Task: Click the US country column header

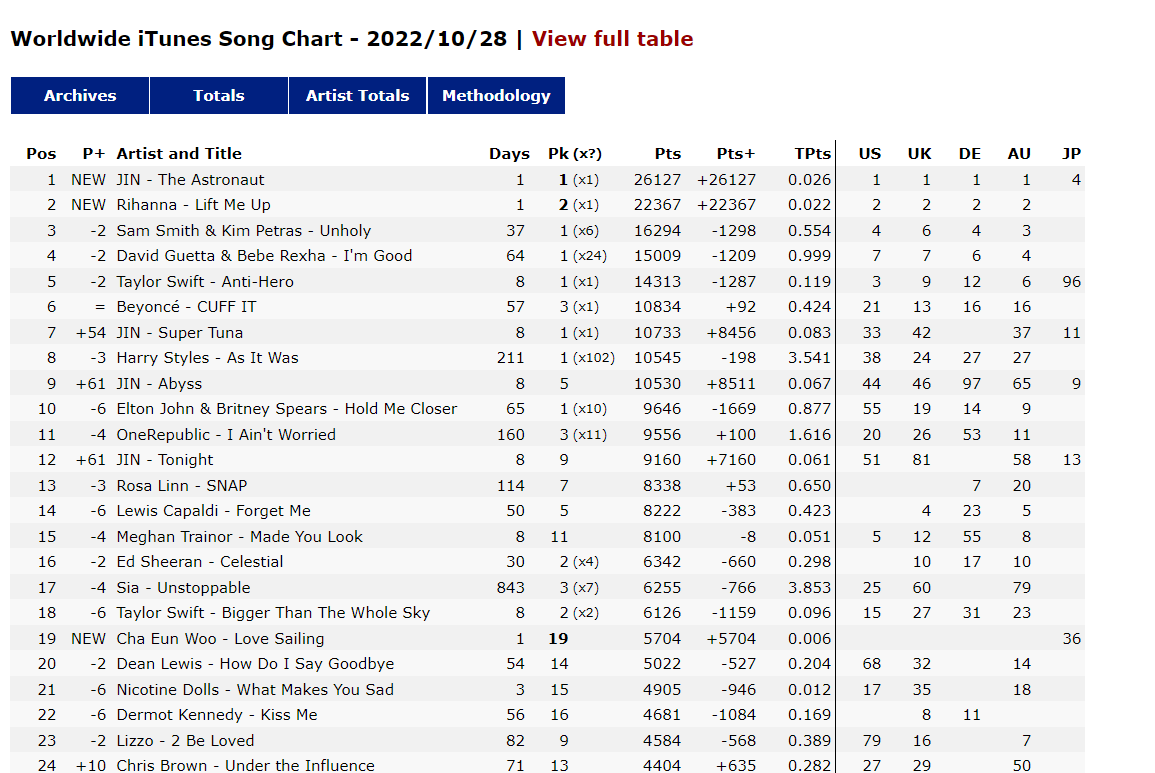Action: pyautogui.click(x=869, y=153)
